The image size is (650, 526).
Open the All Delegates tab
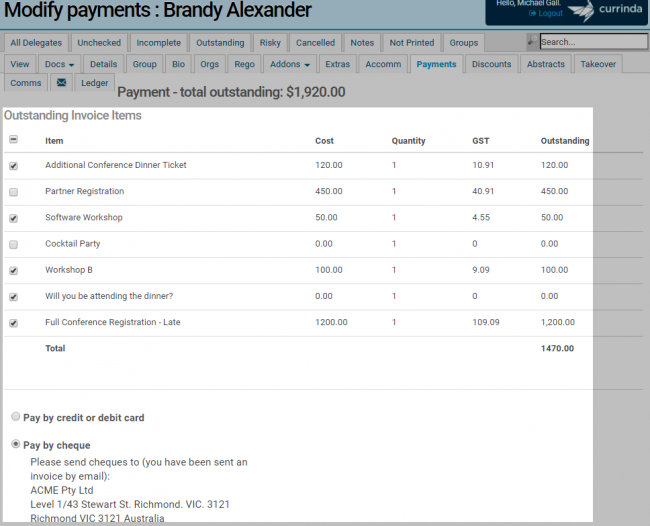(x=36, y=43)
